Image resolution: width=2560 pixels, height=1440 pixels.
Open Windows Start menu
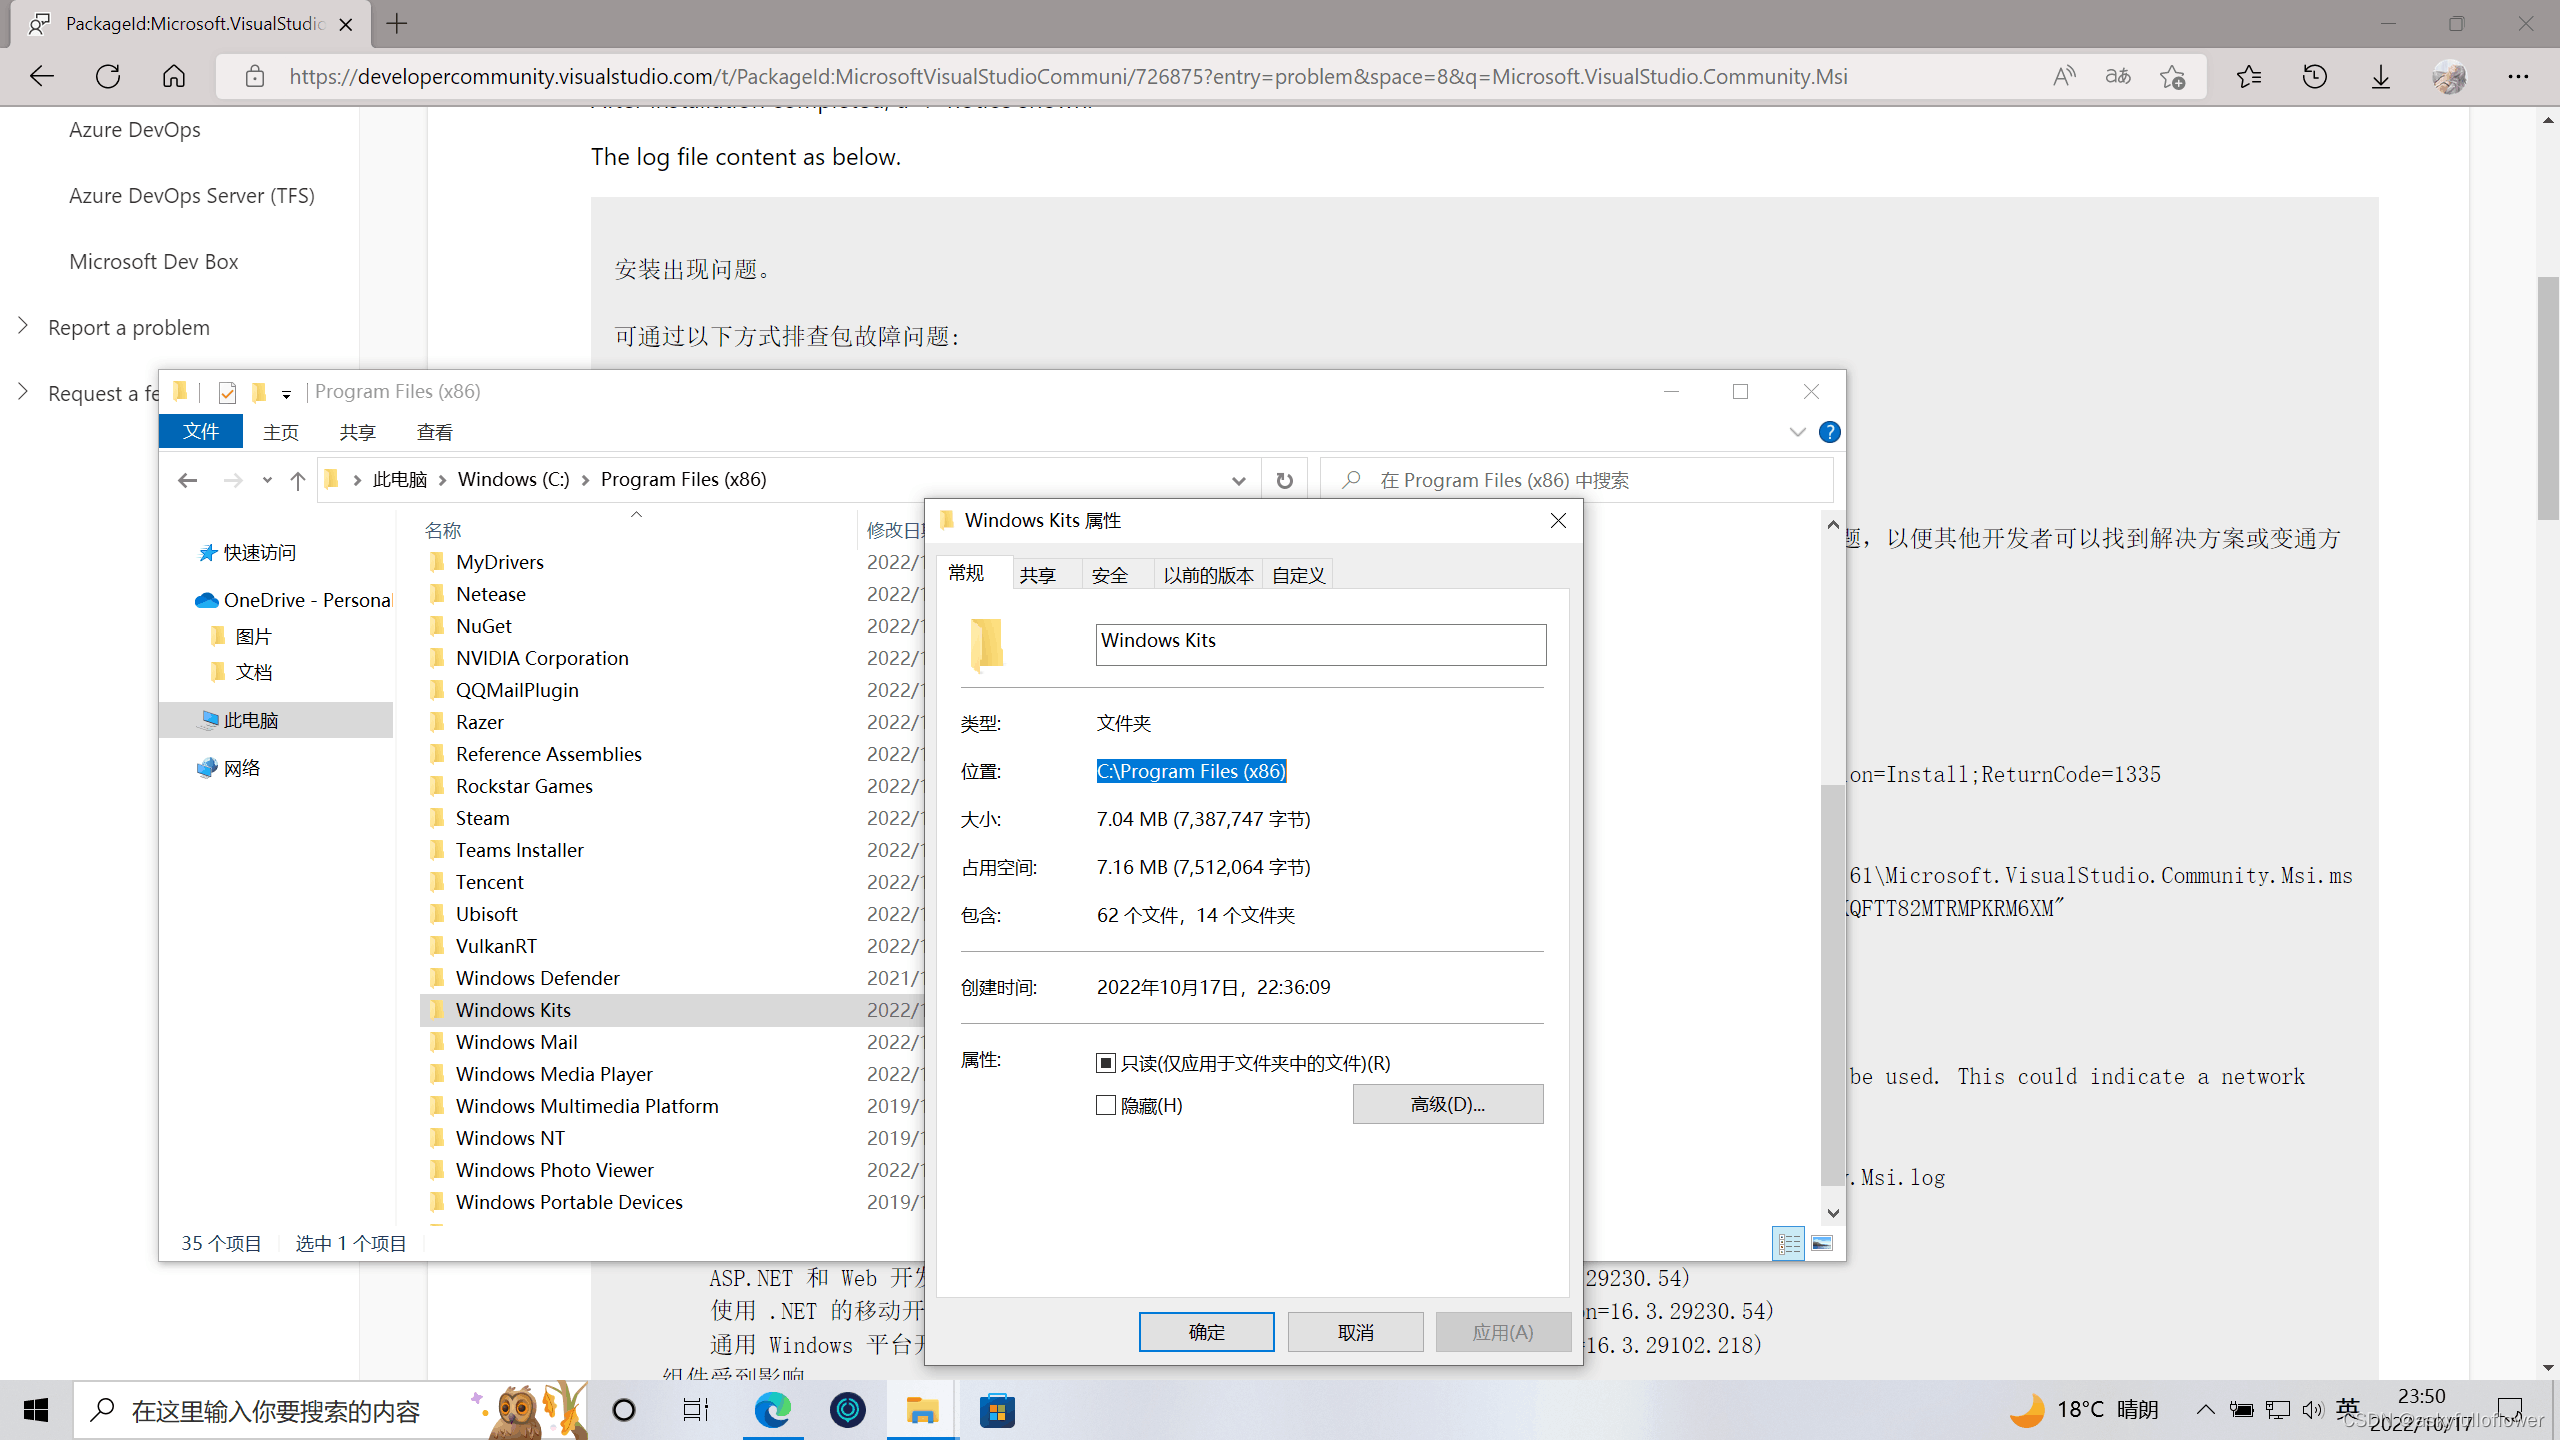[x=36, y=1410]
